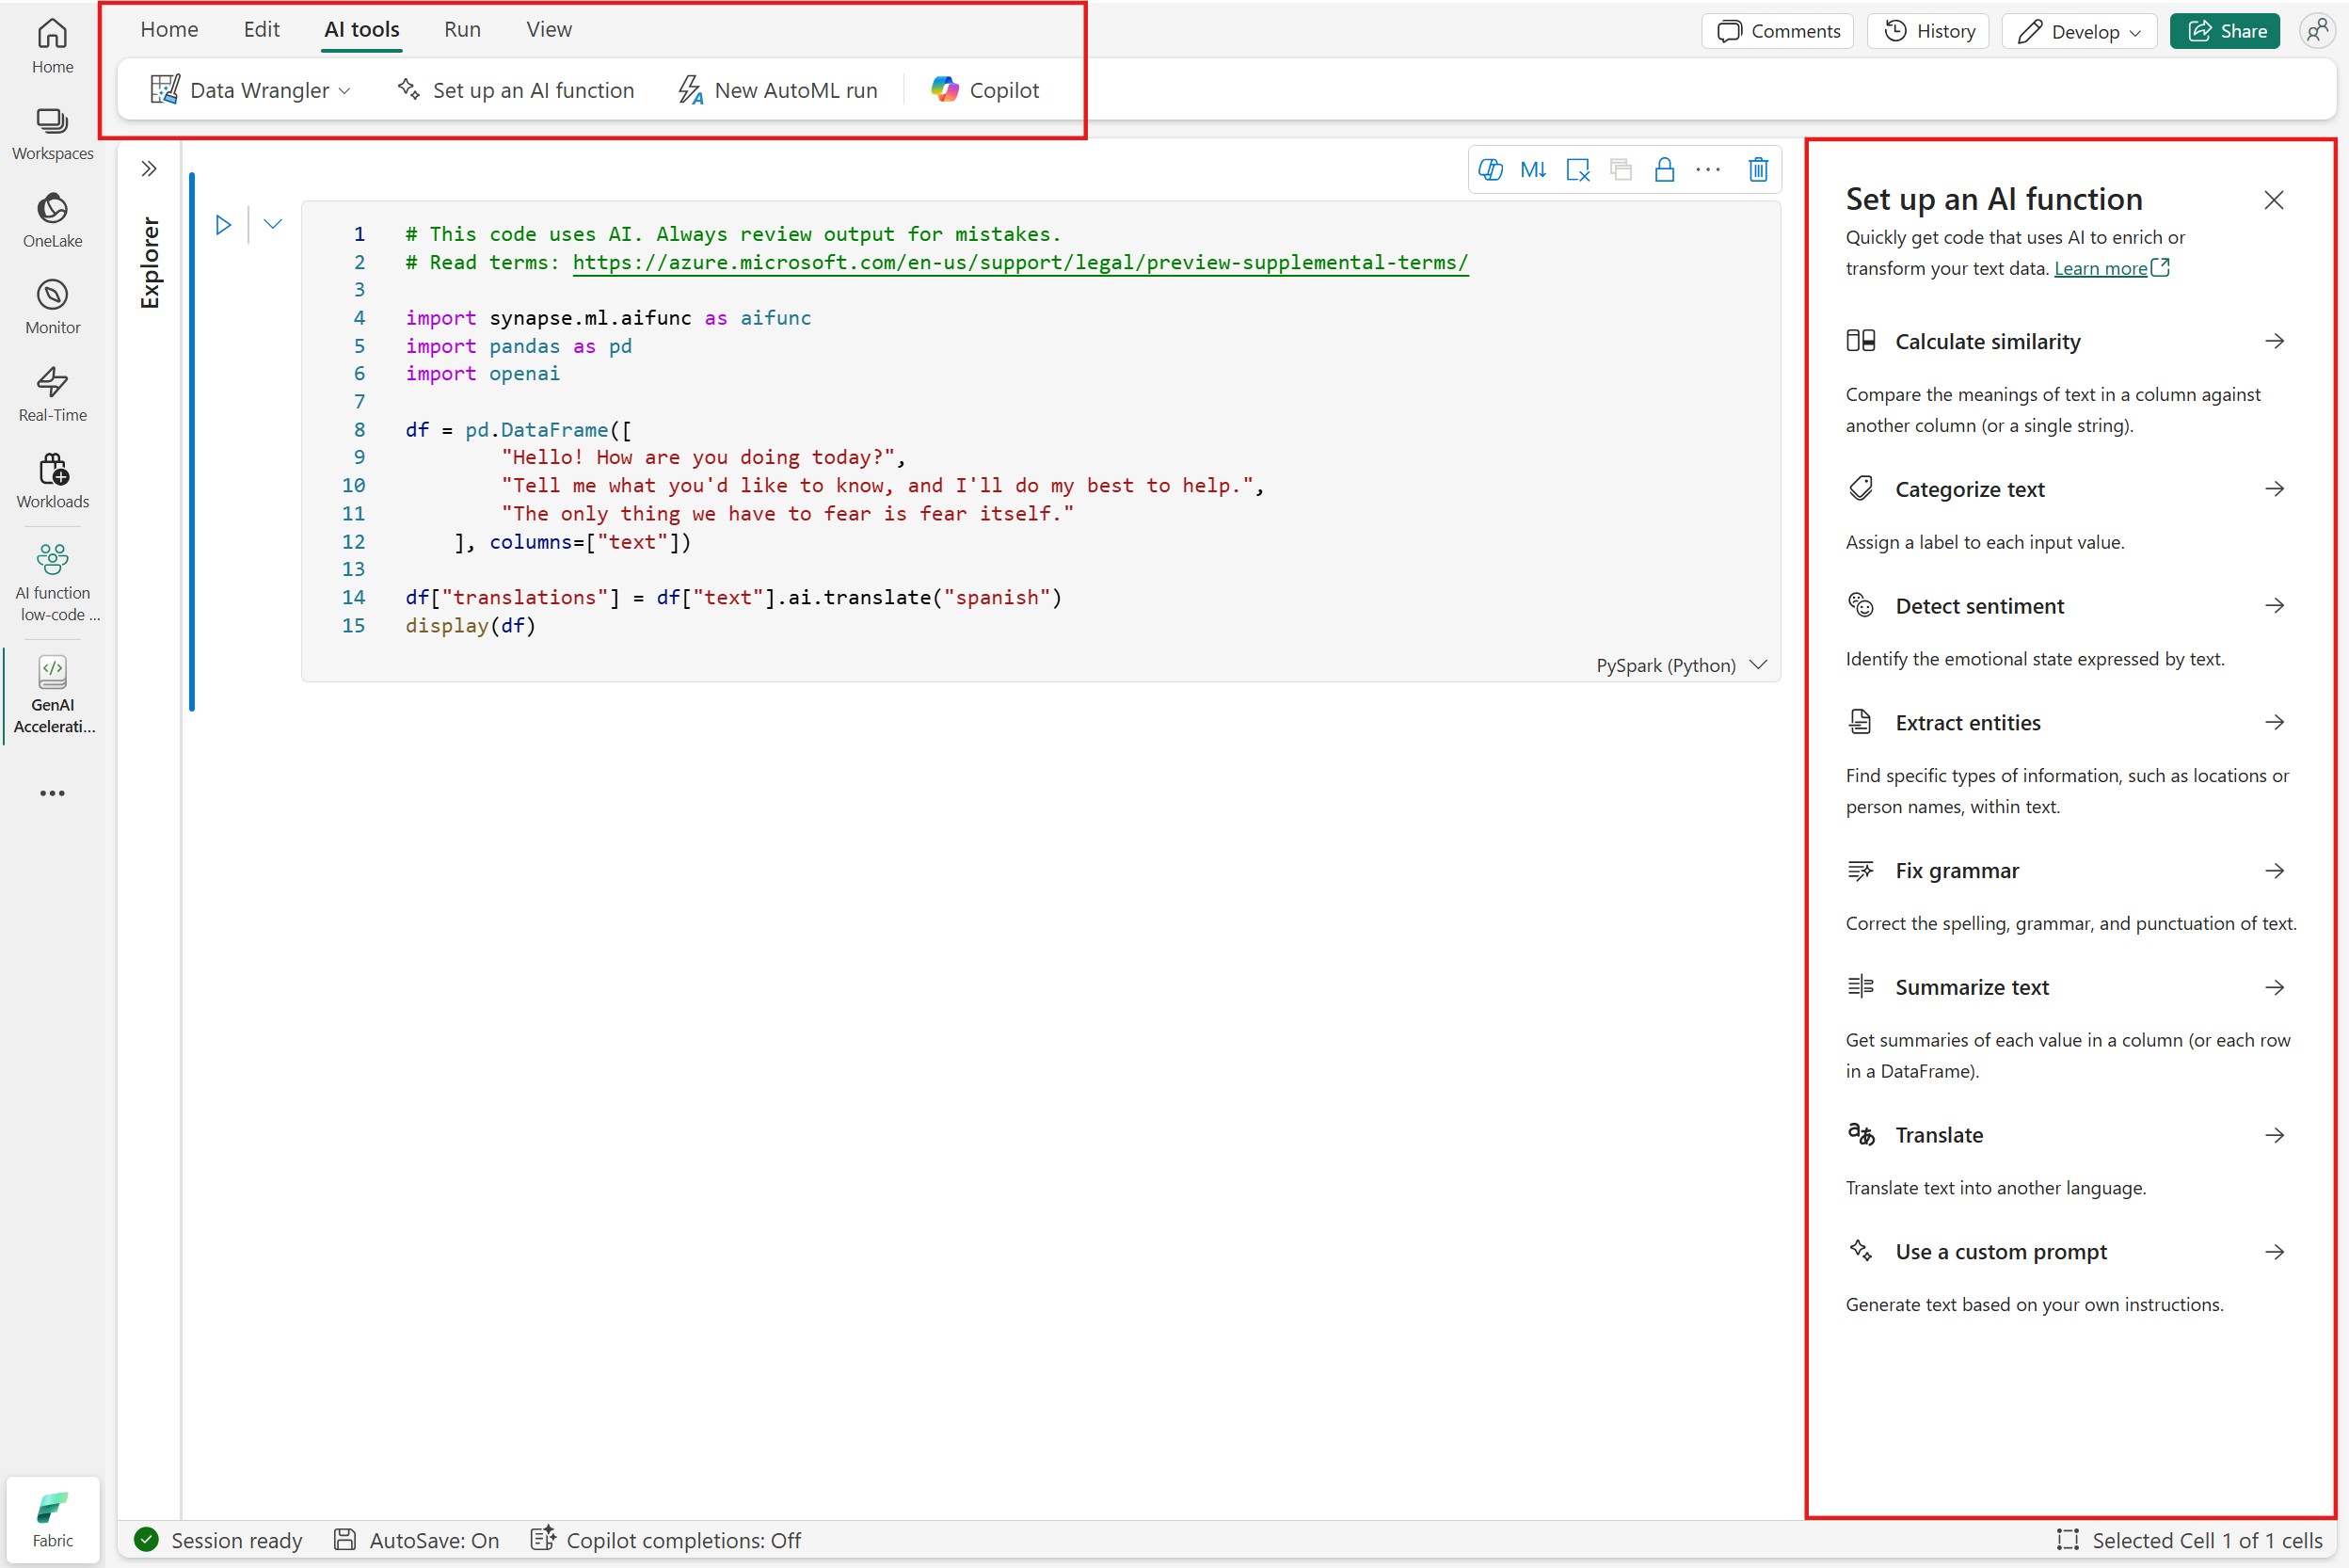Open the View tab

point(549,30)
